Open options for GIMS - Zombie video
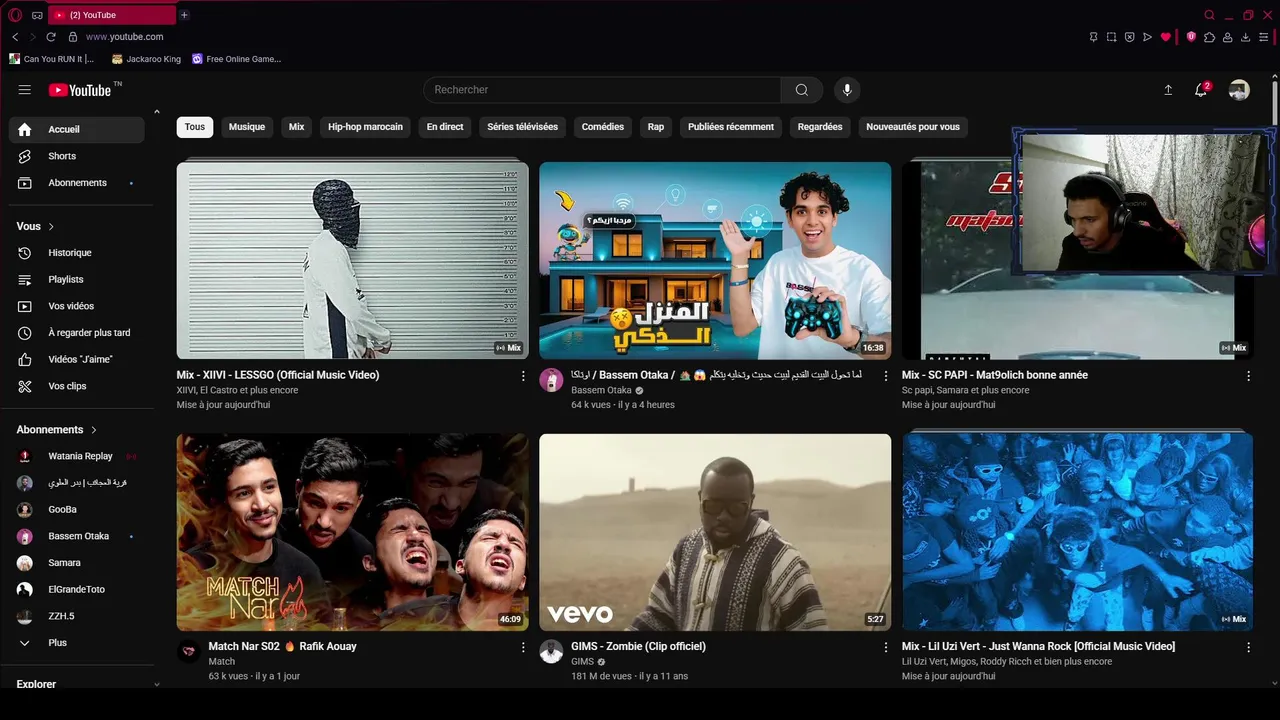 885,647
